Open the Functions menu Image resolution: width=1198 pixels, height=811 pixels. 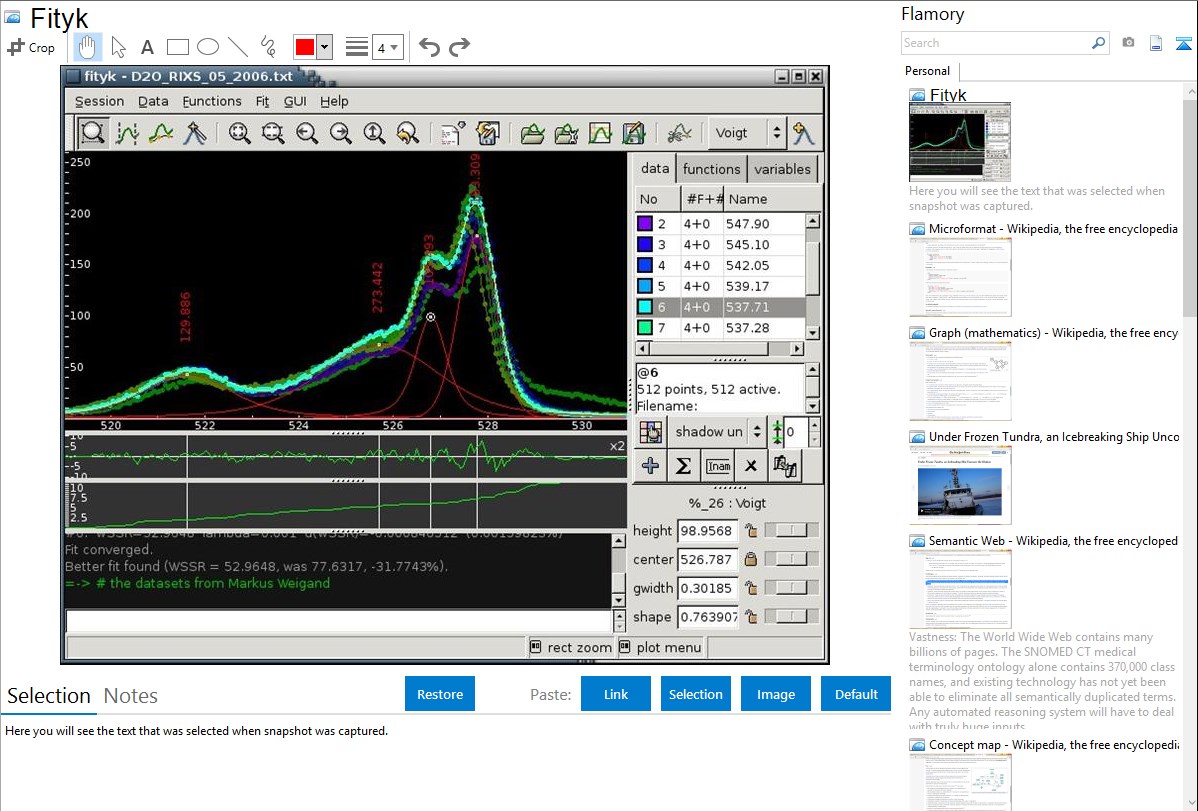[x=212, y=101]
